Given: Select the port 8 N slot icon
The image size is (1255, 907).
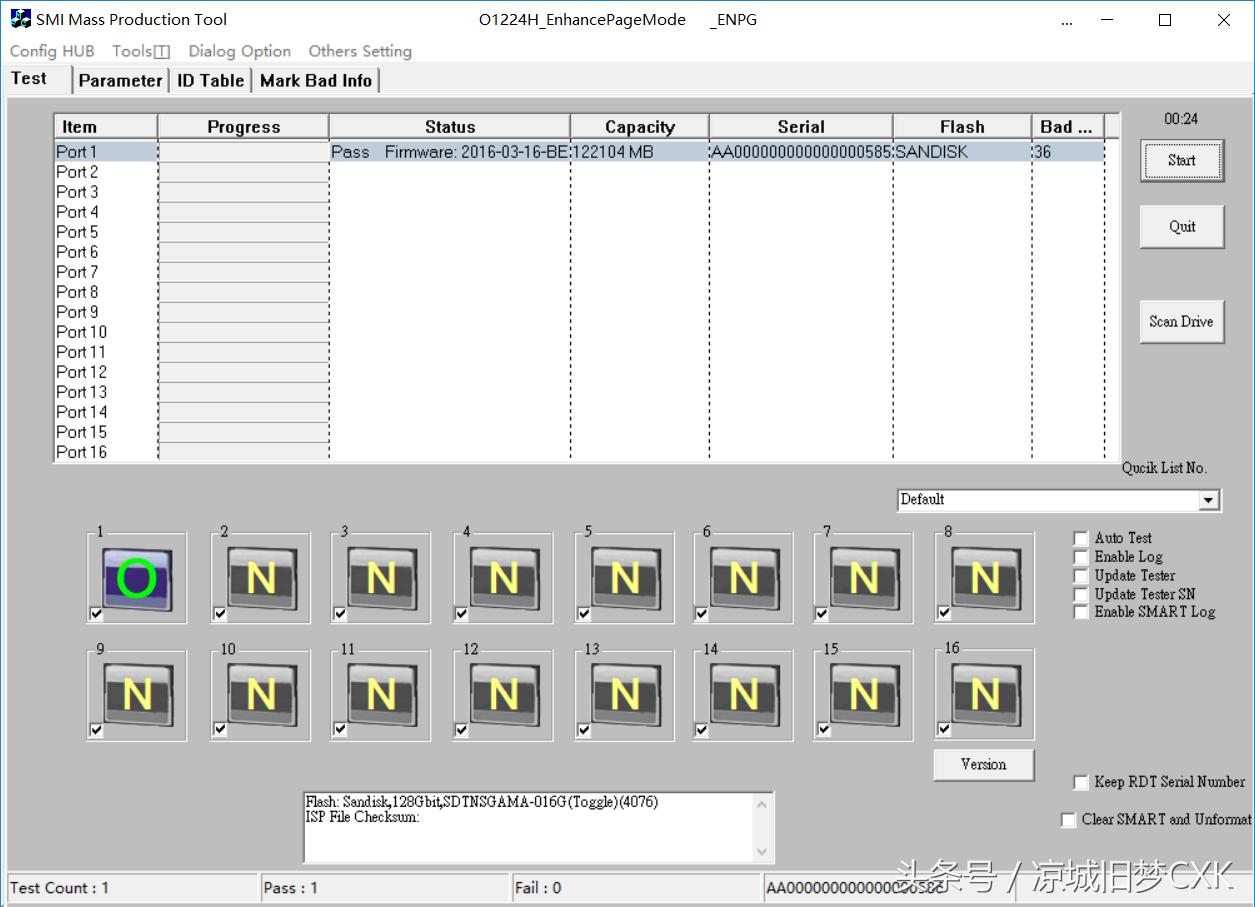Looking at the screenshot, I should click(985, 579).
